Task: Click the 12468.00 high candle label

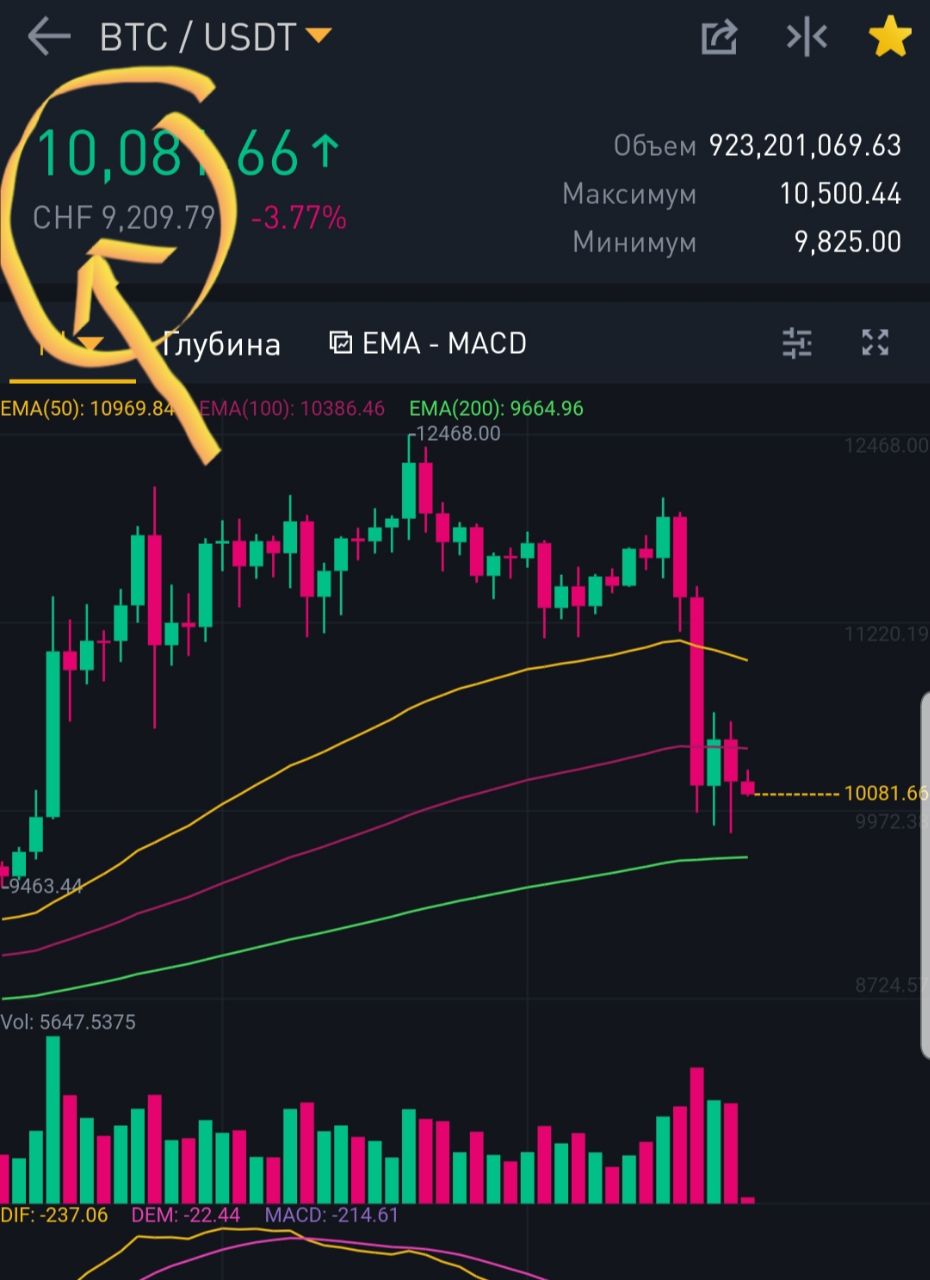Action: pyautogui.click(x=458, y=434)
